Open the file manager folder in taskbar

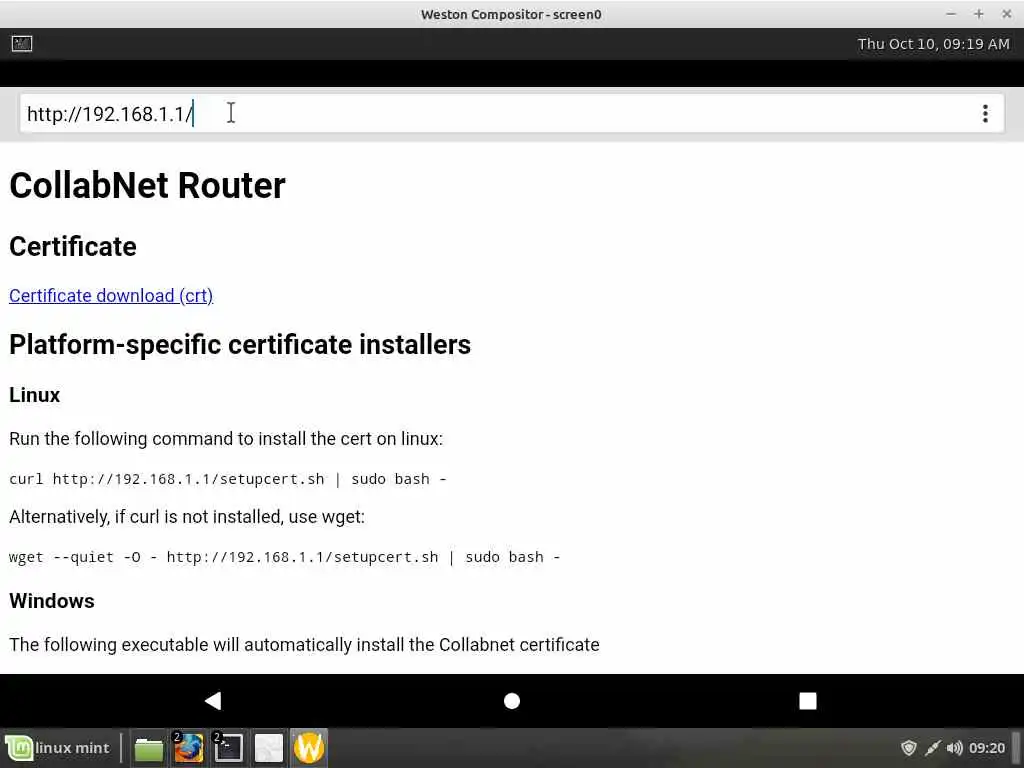tap(149, 748)
